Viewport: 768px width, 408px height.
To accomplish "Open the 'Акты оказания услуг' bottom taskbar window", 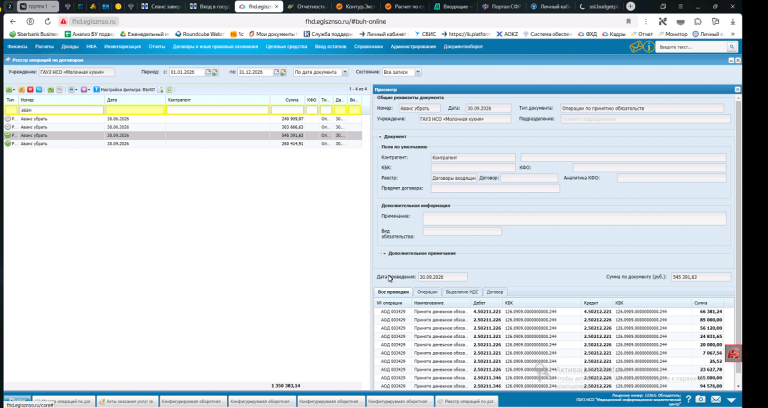I will tap(127, 401).
